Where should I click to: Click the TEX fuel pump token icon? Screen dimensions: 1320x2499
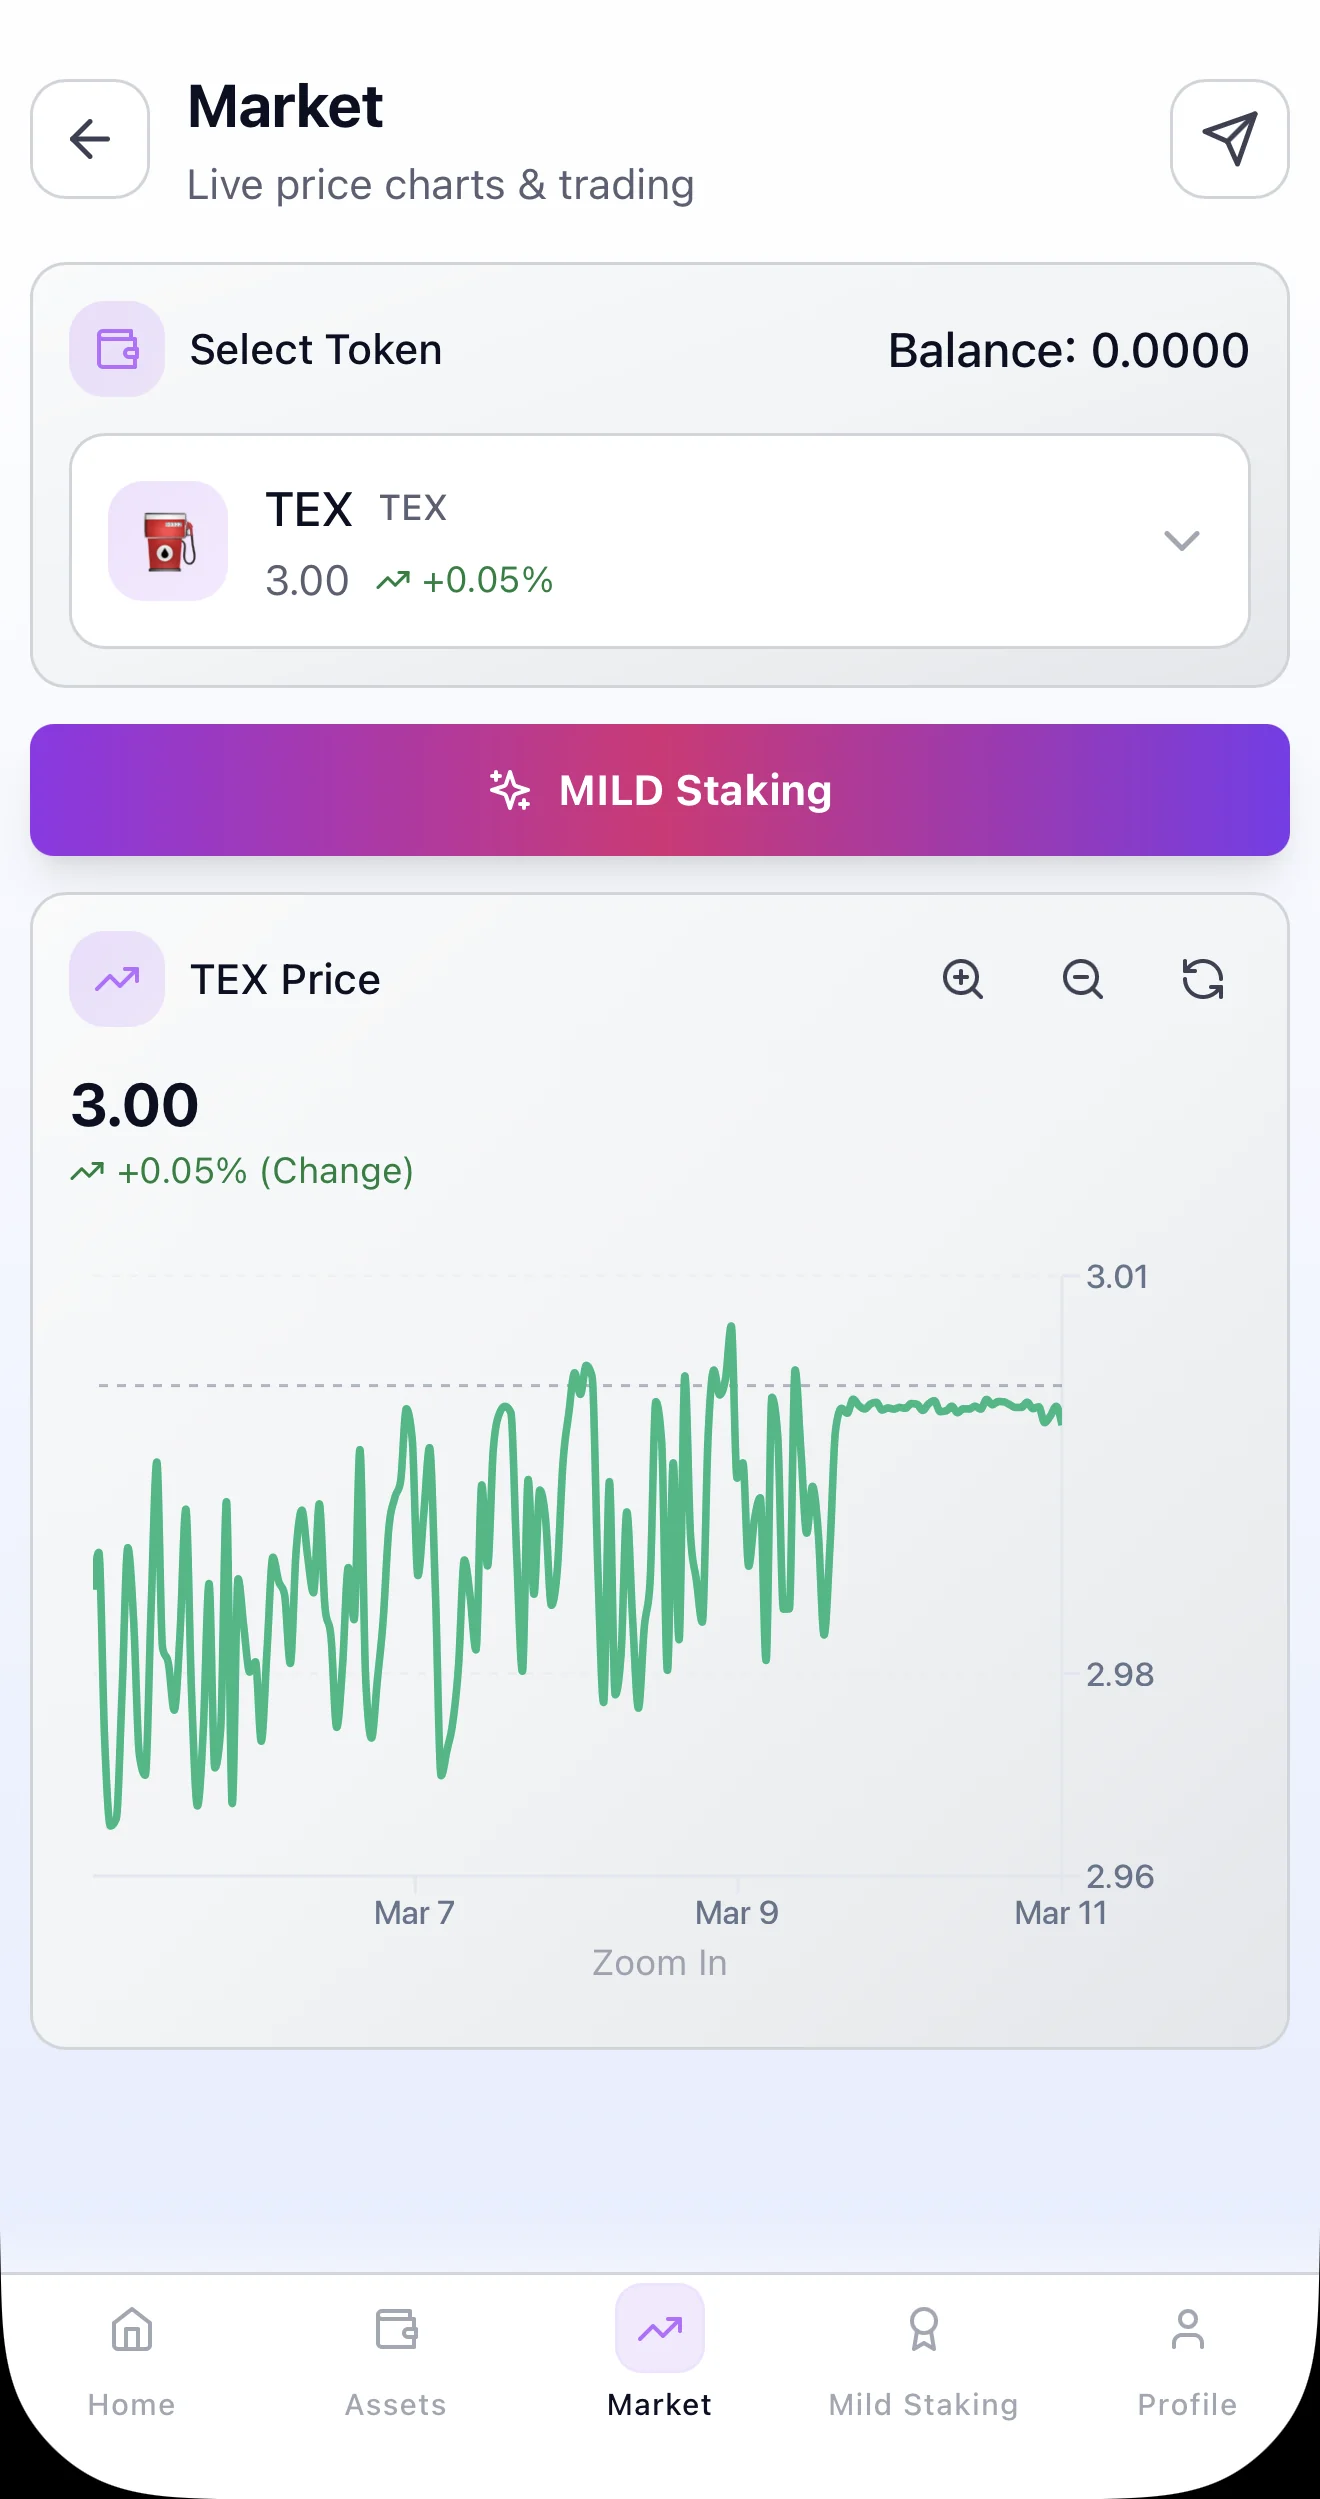pyautogui.click(x=168, y=541)
